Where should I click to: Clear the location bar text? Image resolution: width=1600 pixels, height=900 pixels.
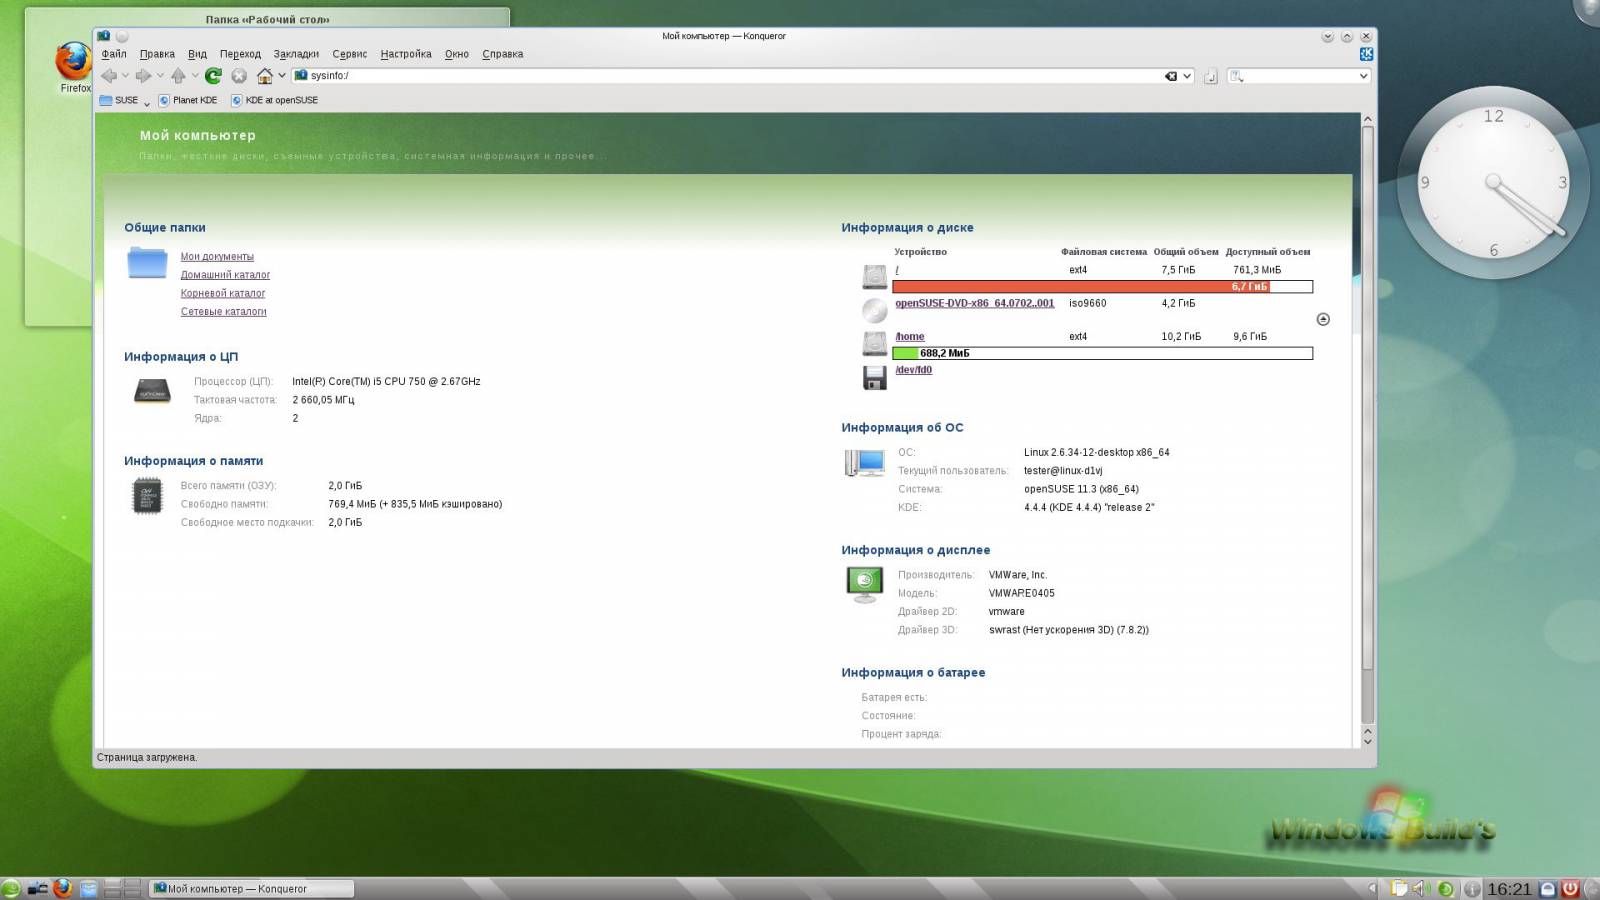point(1171,76)
